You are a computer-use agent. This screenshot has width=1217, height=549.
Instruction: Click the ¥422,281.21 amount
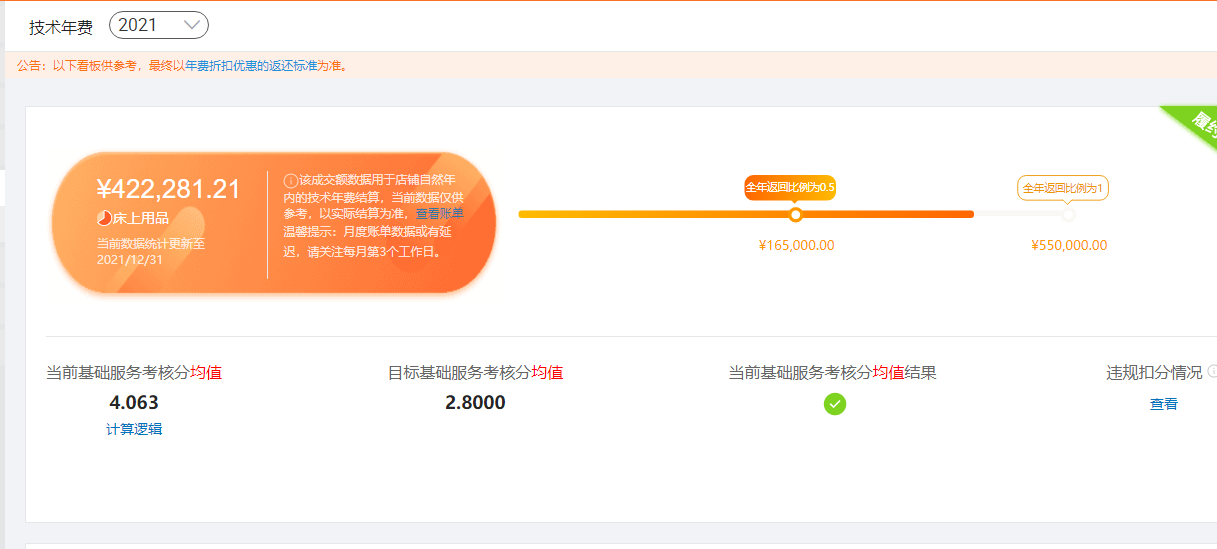(x=169, y=189)
